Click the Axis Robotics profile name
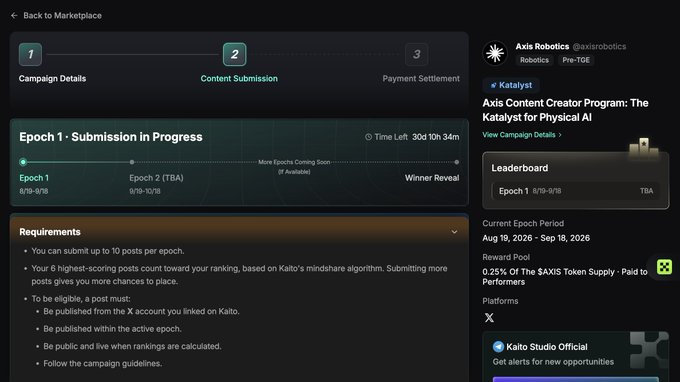This screenshot has width=680, height=382. point(542,46)
